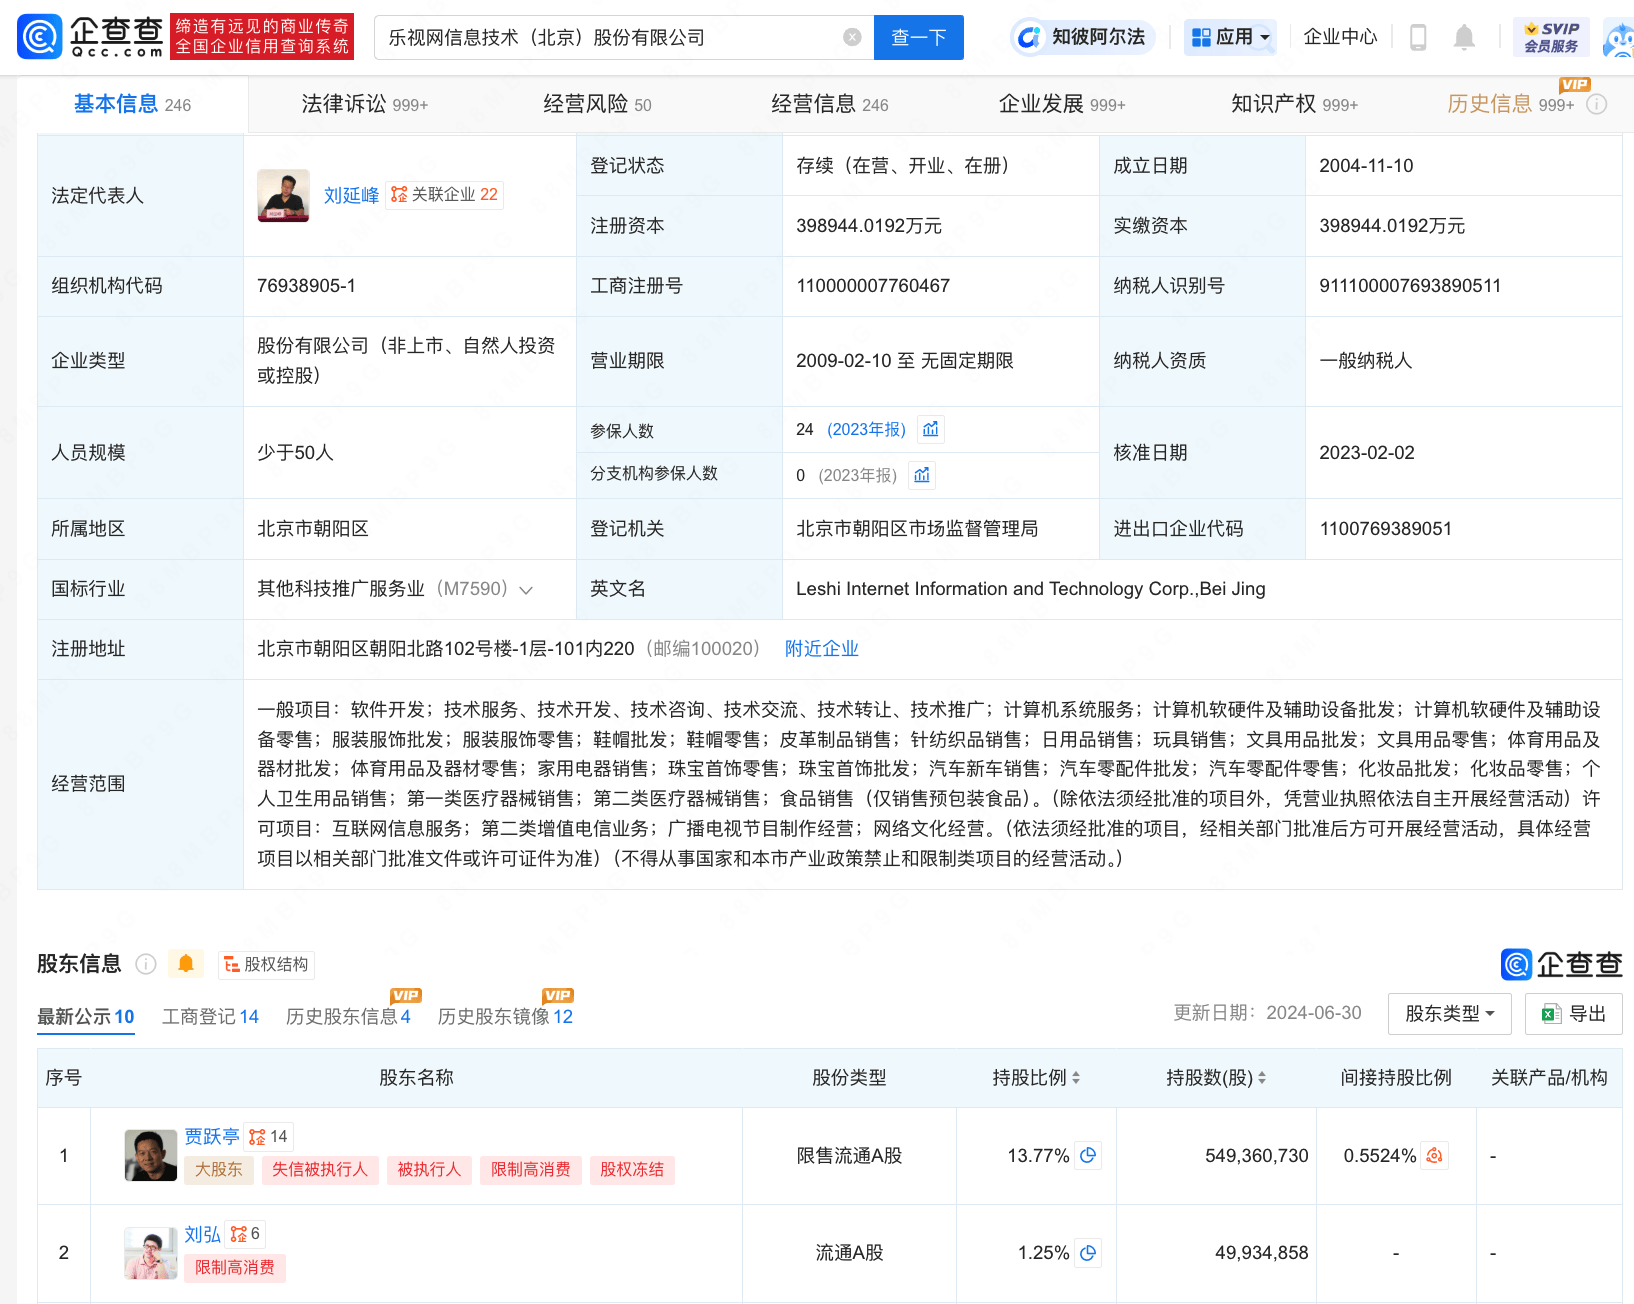The width and height of the screenshot is (1634, 1304).
Task: Click related-companies icon next to 贾跃亭
Action: [x=268, y=1136]
